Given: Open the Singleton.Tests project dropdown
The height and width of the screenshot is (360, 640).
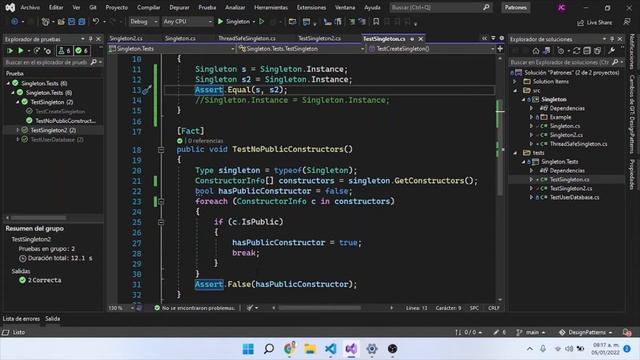Looking at the screenshot, I should 172,49.
